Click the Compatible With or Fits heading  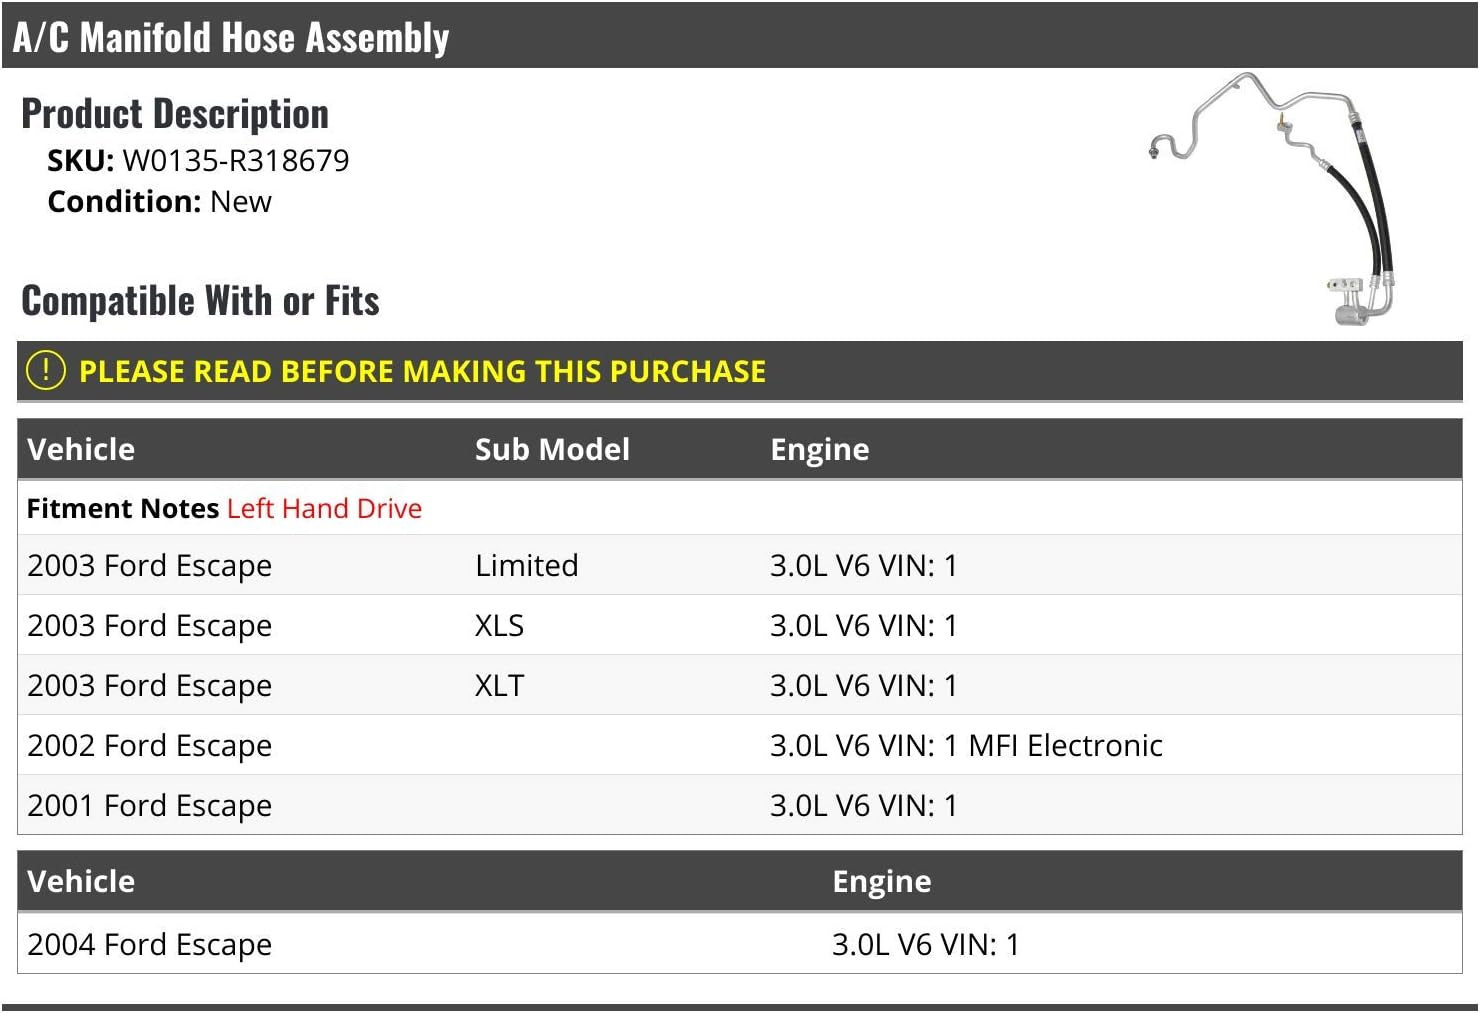coord(200,300)
